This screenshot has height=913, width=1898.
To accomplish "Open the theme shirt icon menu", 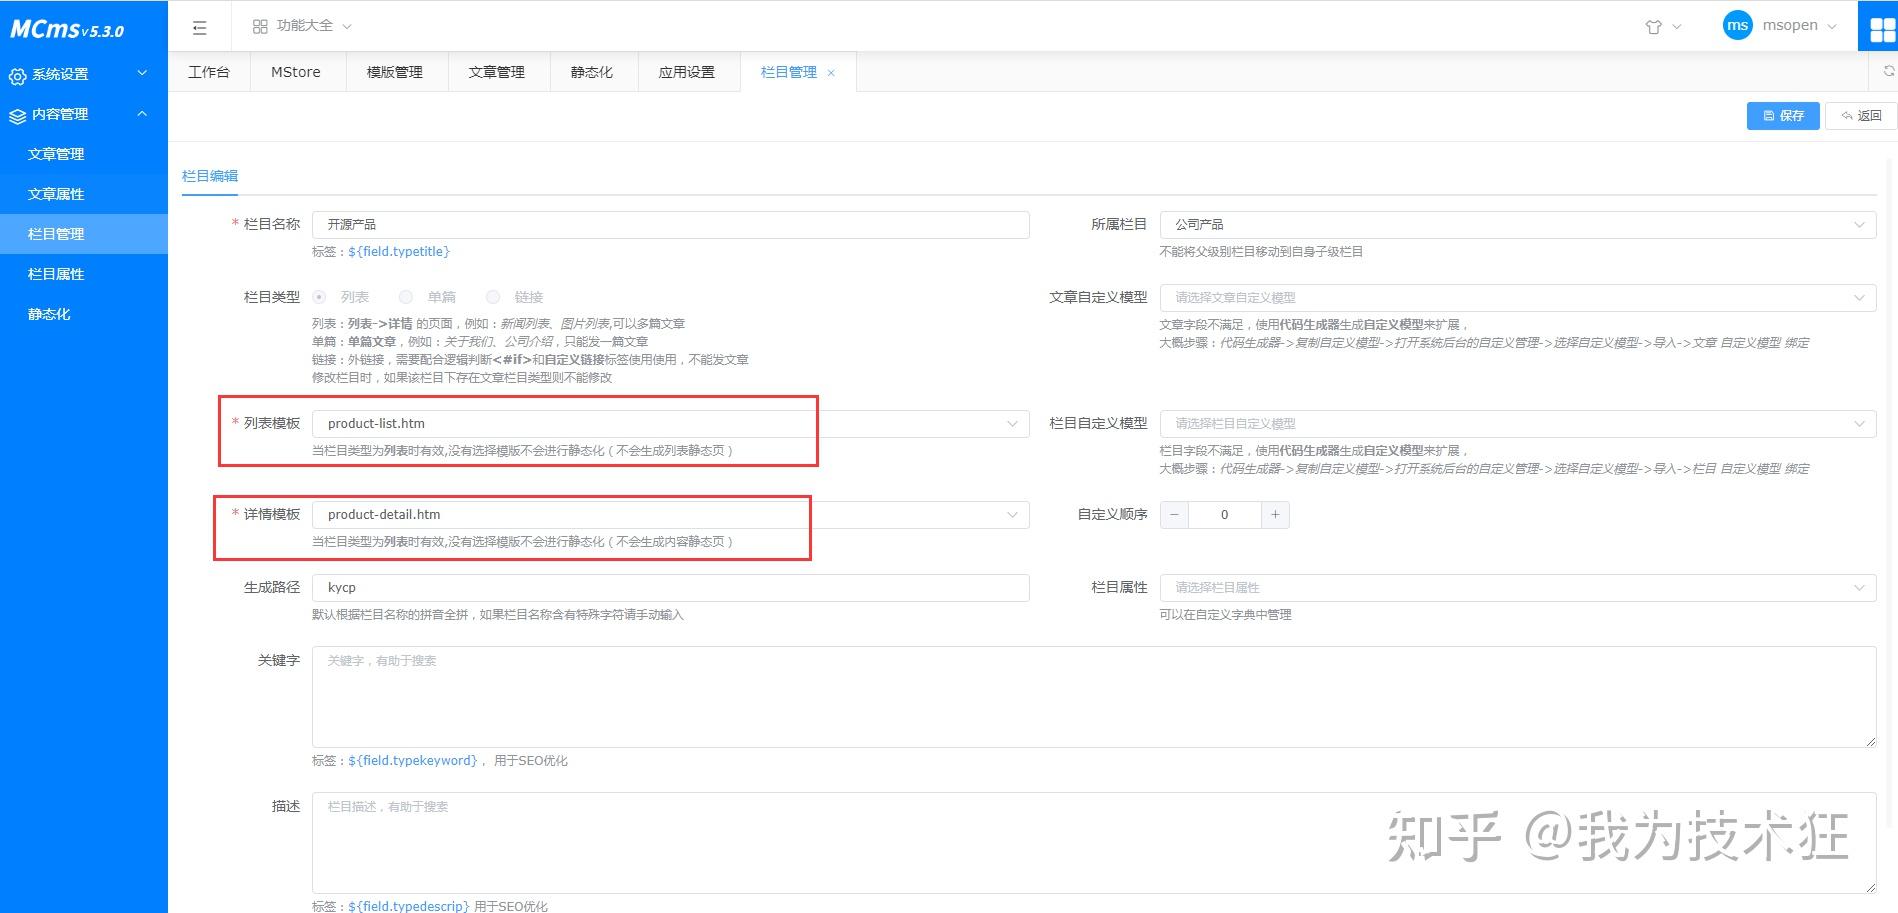I will 1654,27.
